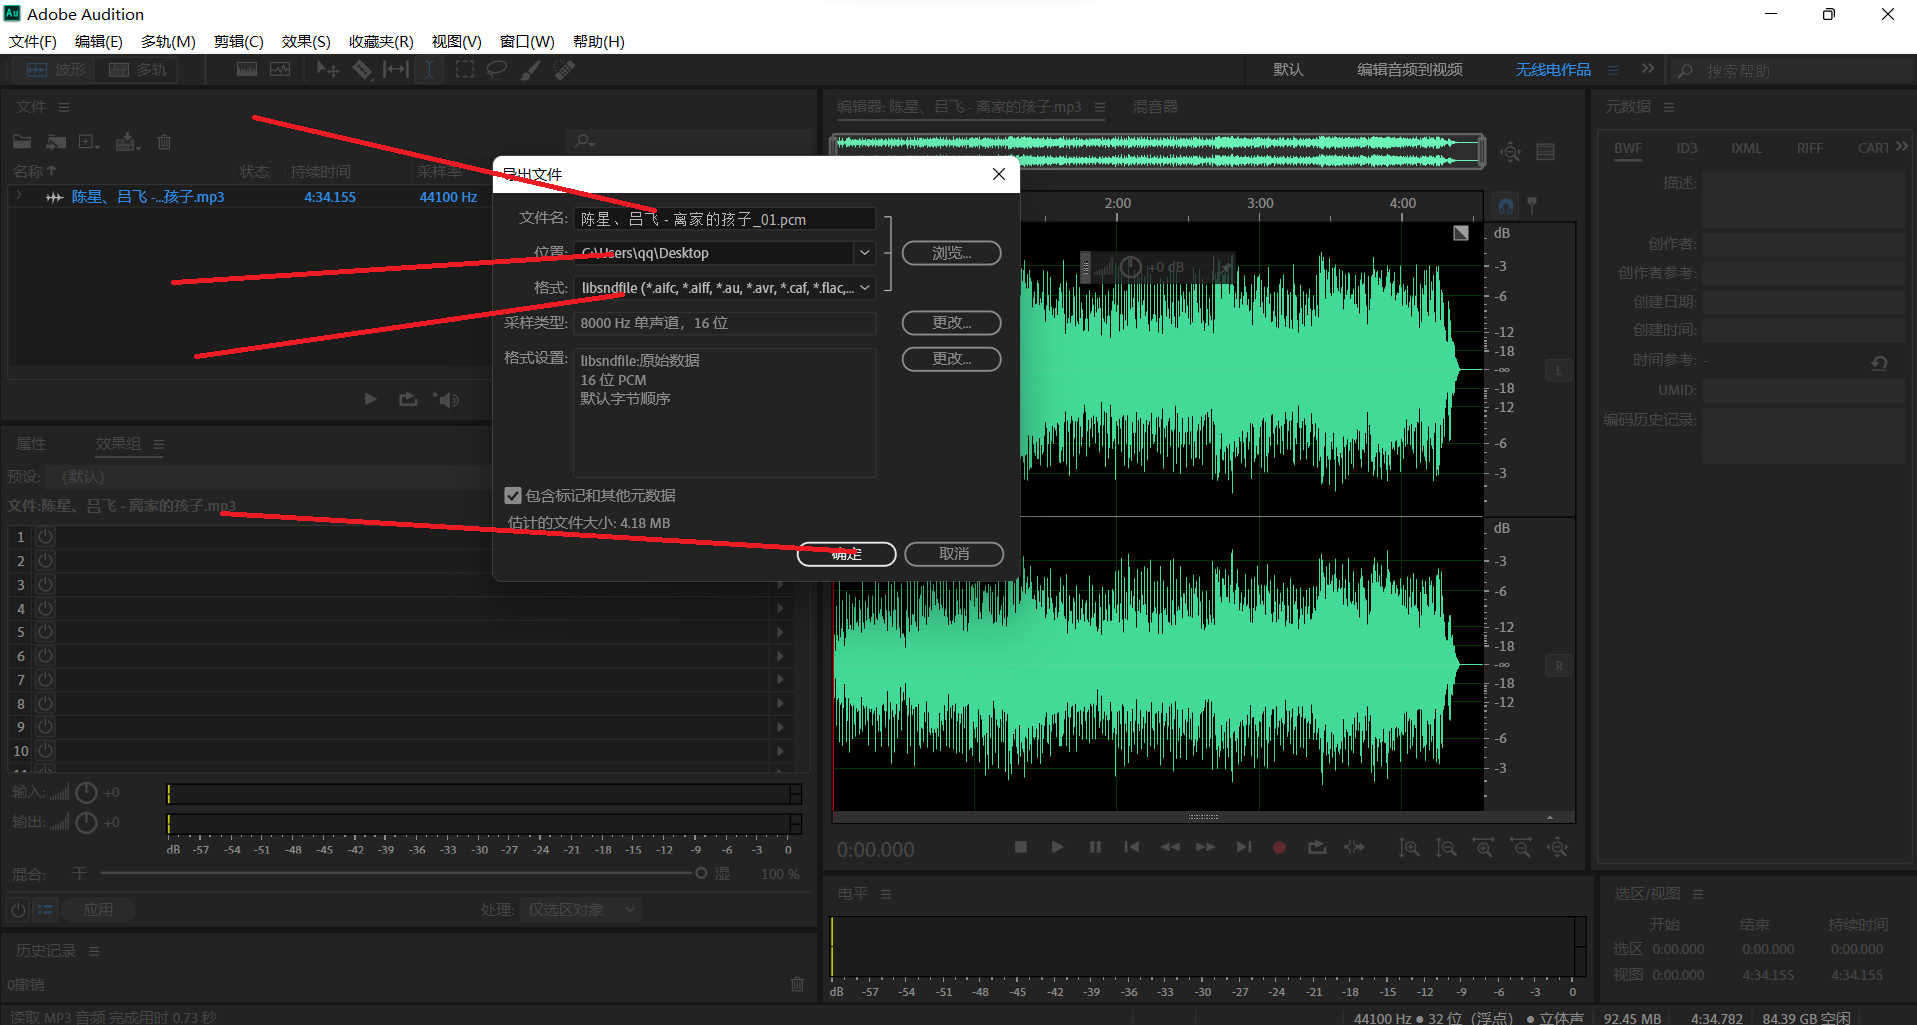Screen dimensions: 1917x1025
Task: Toggle left channel L enable button
Action: (x=1558, y=371)
